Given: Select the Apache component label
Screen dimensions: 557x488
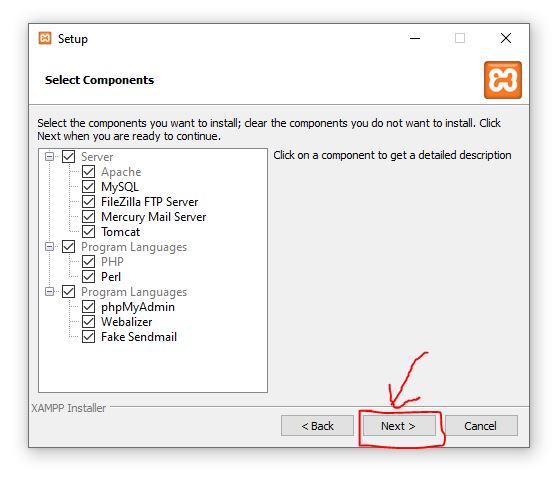Looking at the screenshot, I should (x=121, y=172).
